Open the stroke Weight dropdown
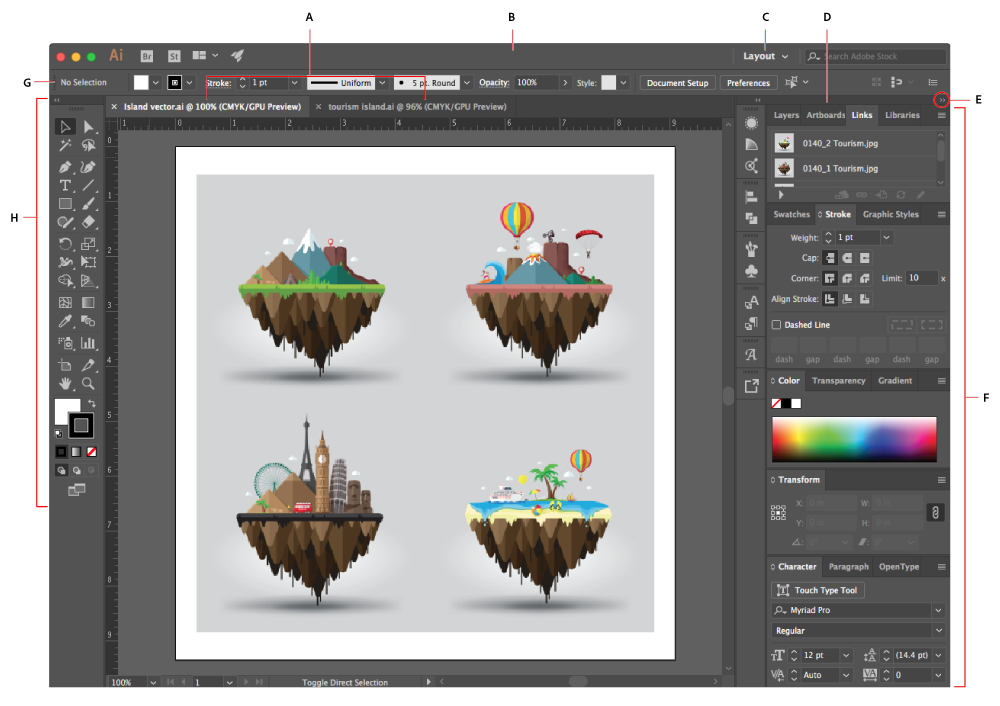Viewport: 1000px width, 706px height. 885,235
